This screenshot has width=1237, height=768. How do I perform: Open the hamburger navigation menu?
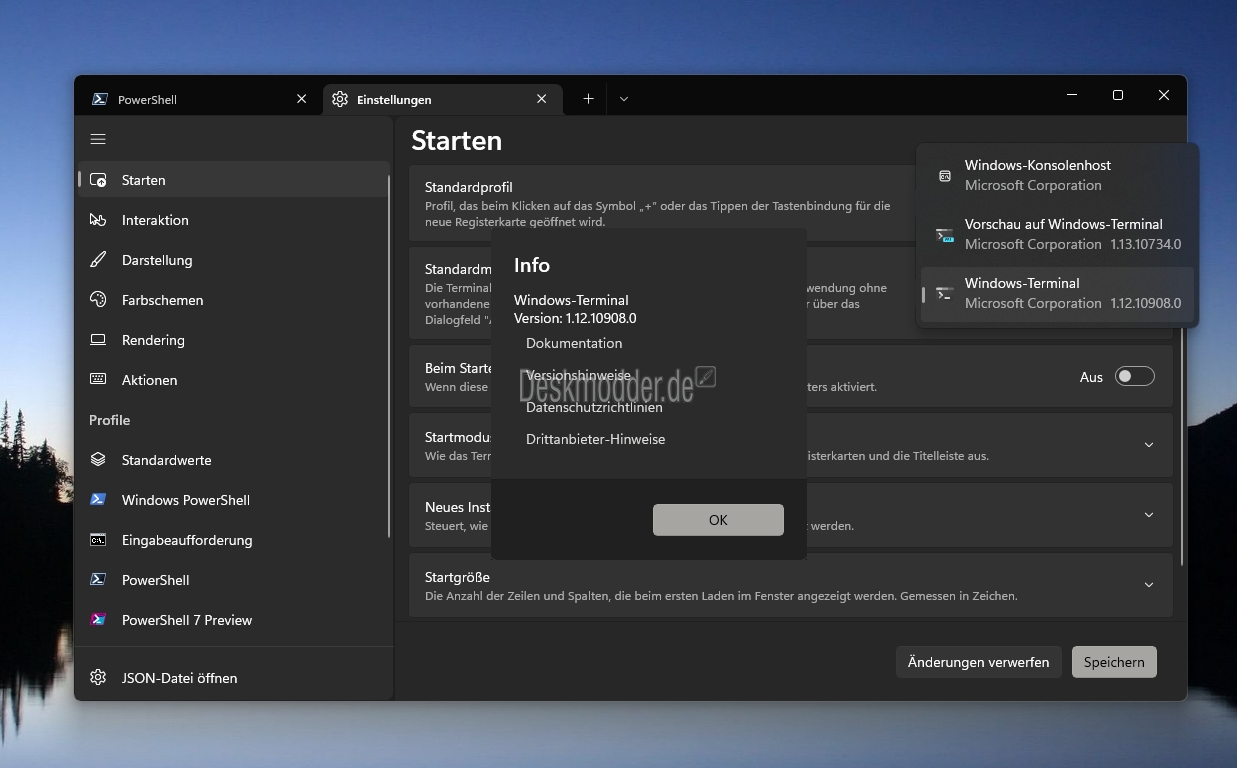98,139
